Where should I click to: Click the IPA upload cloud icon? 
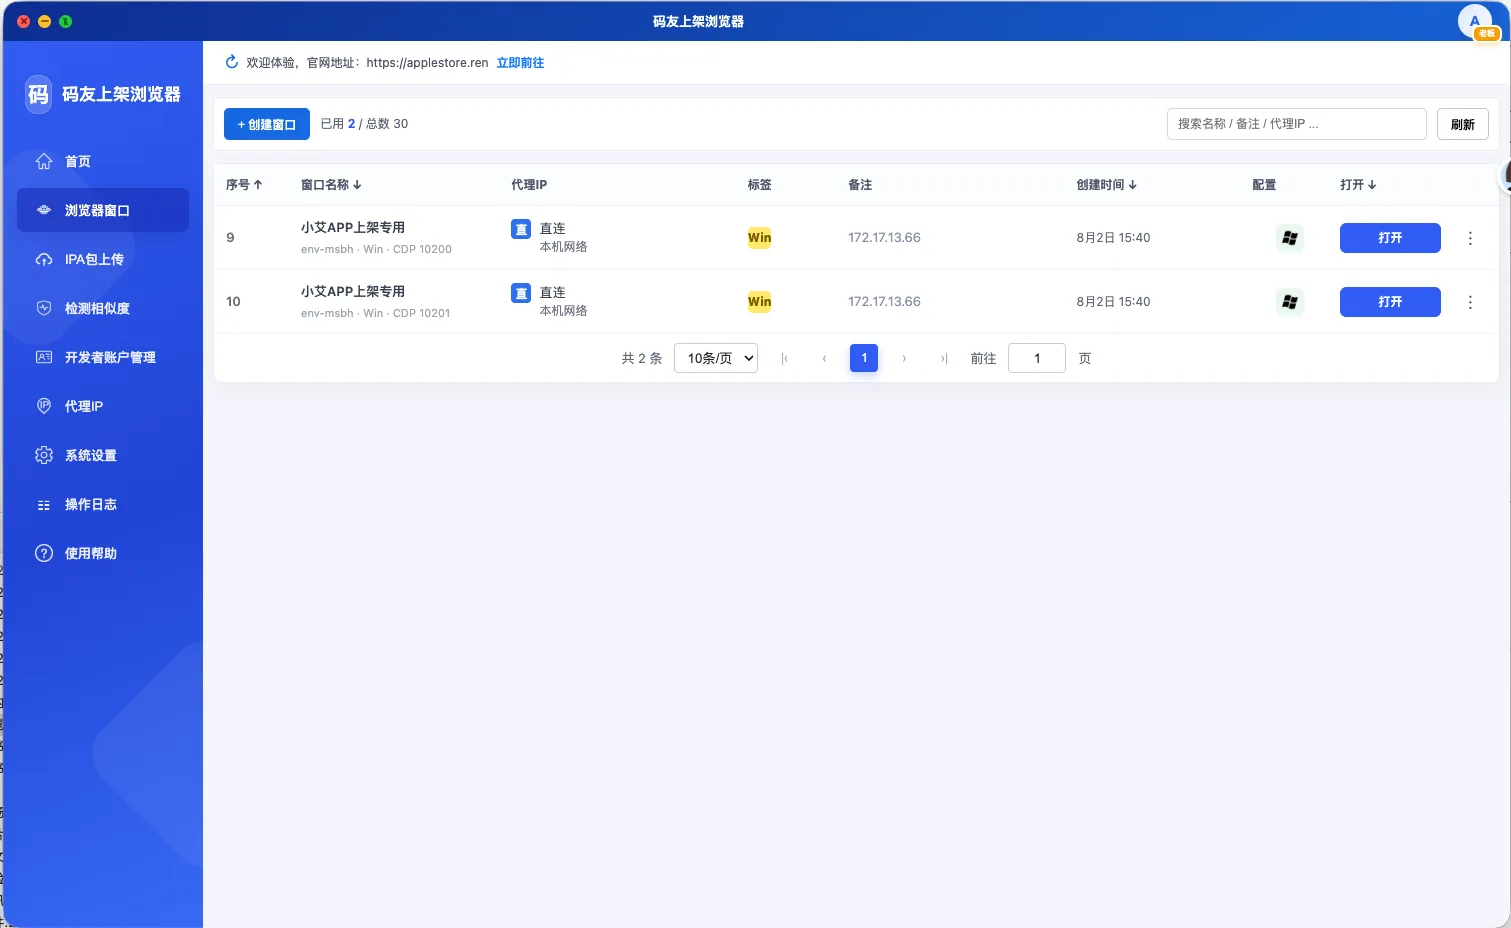[44, 259]
